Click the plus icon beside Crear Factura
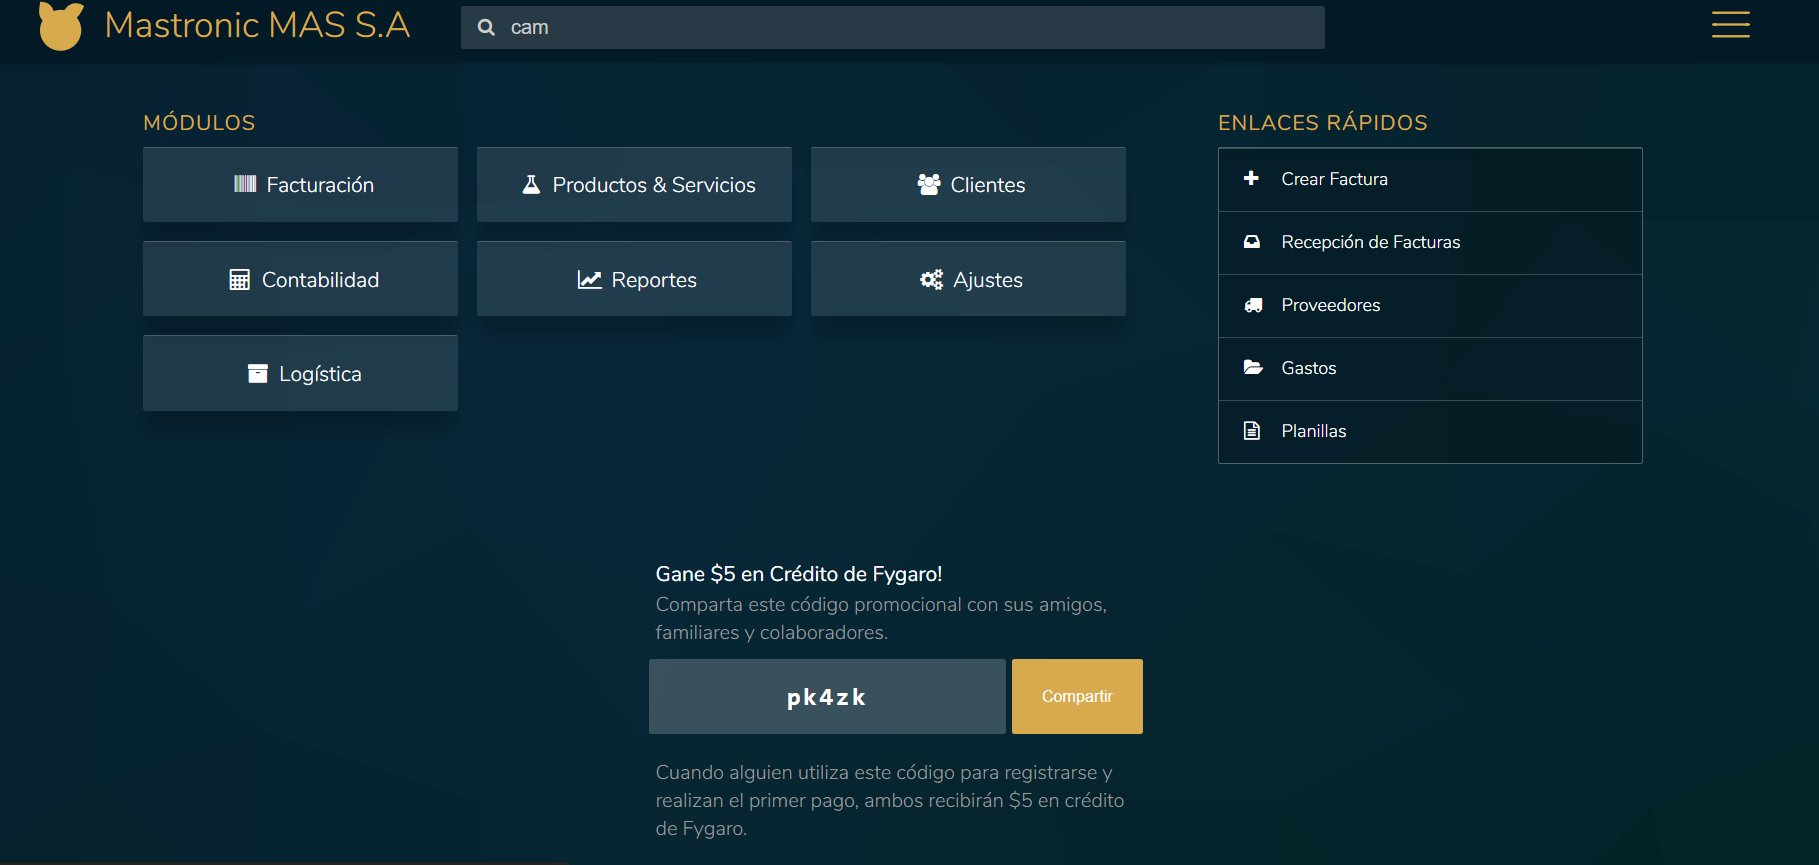1819x865 pixels. point(1251,179)
